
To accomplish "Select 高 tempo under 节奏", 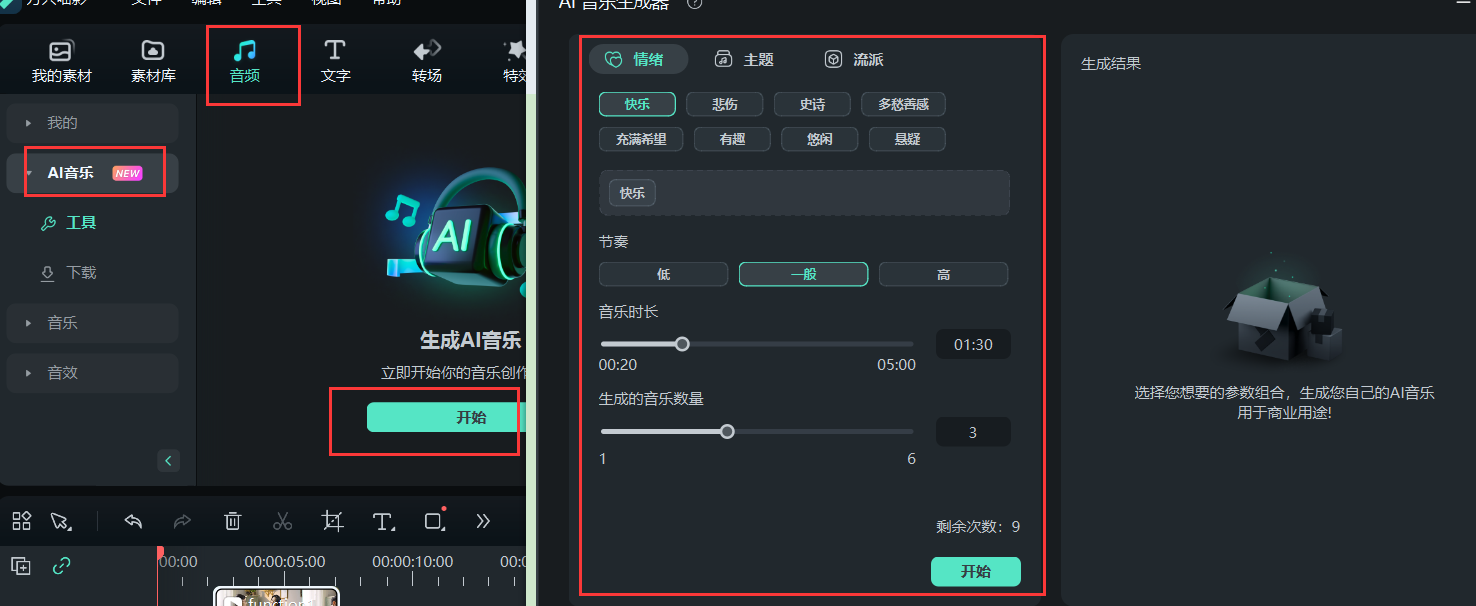I will pos(943,273).
